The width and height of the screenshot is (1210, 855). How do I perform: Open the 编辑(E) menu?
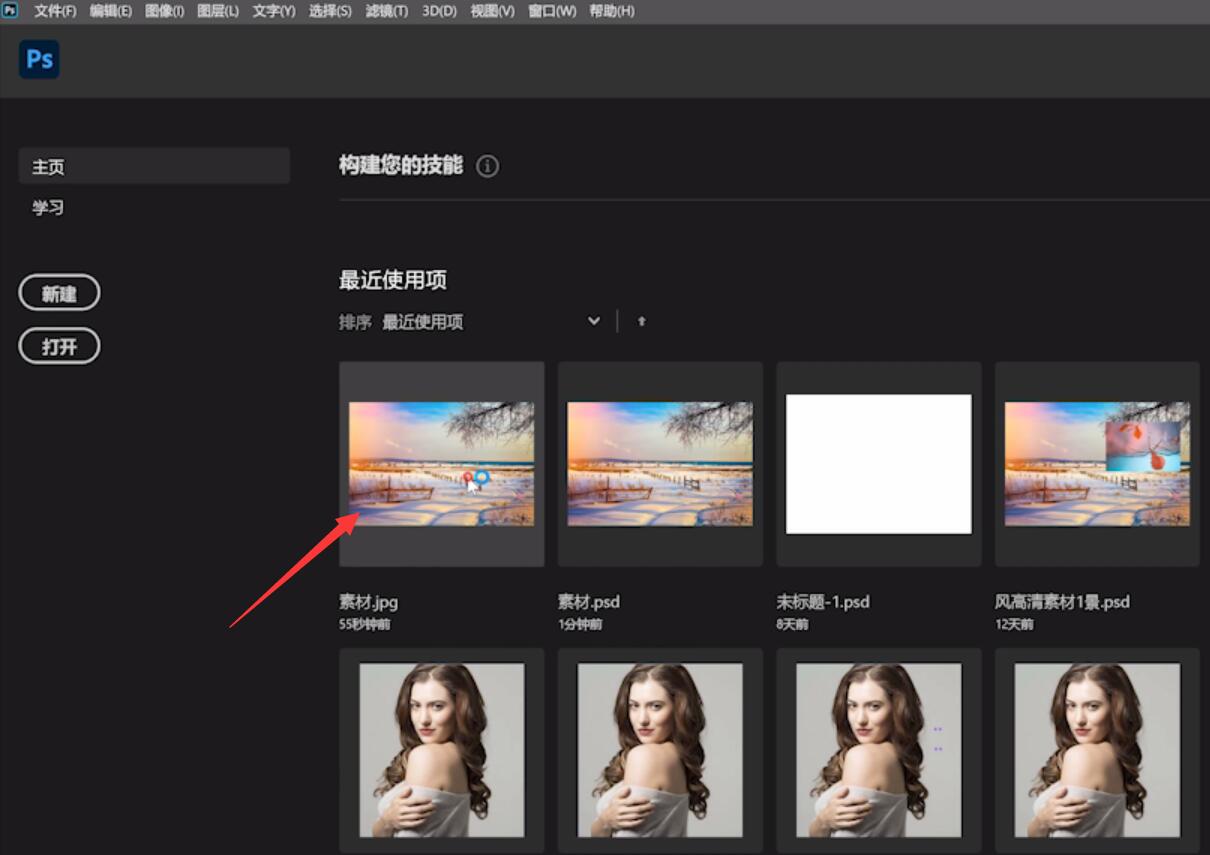tap(111, 11)
